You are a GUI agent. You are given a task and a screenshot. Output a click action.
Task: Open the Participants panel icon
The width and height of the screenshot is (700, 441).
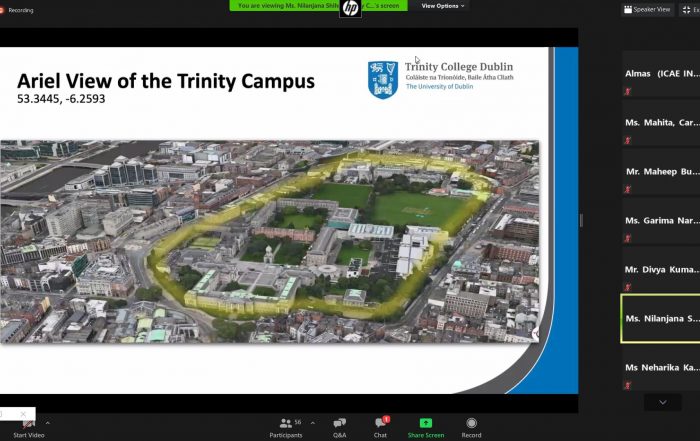285,423
